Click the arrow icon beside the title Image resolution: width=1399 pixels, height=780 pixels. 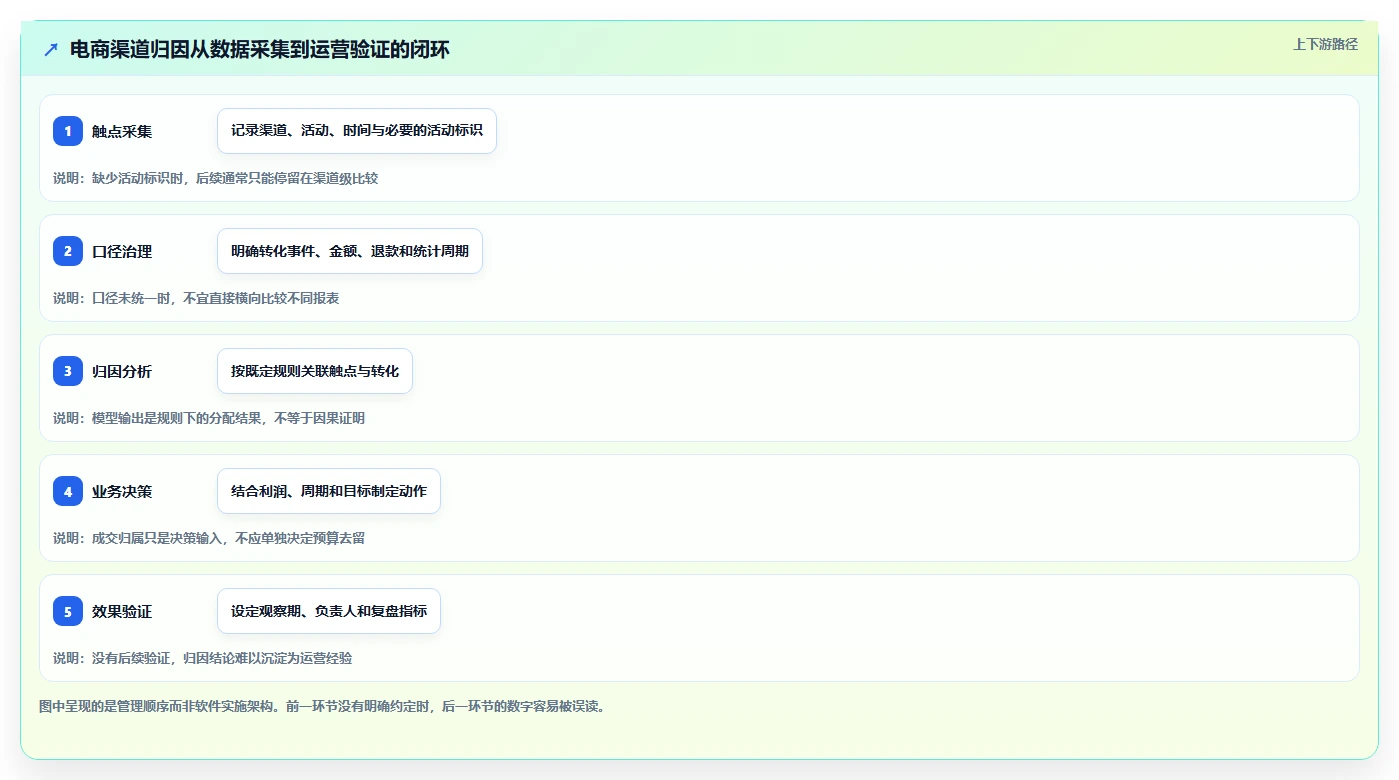pyautogui.click(x=51, y=49)
